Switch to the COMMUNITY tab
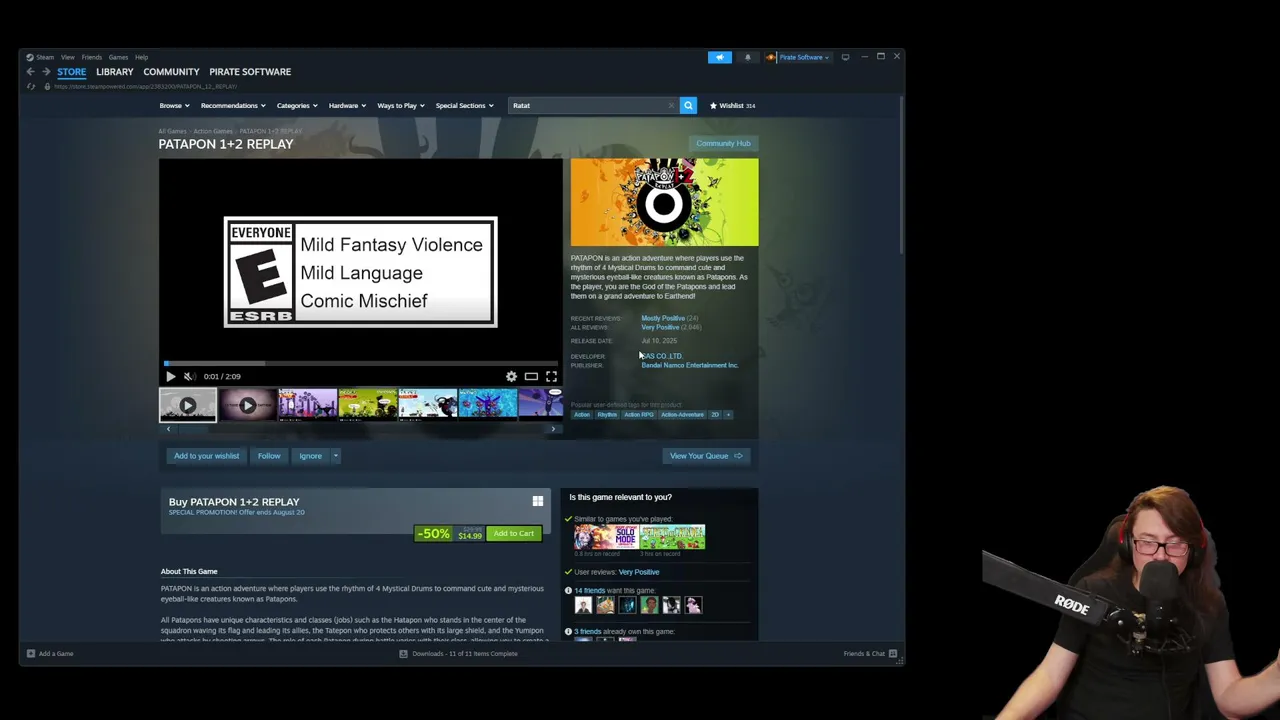Viewport: 1280px width, 720px height. pos(171,72)
